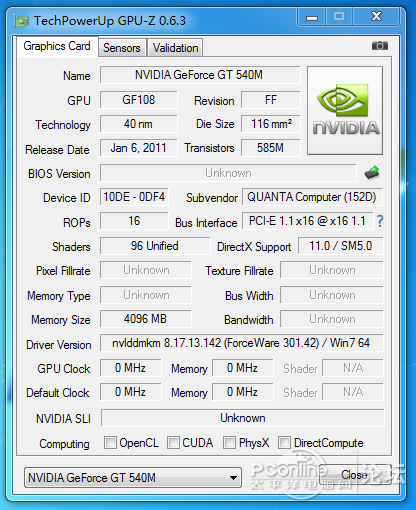Click the Revision field FF
This screenshot has height=510, width=416.
click(x=270, y=100)
